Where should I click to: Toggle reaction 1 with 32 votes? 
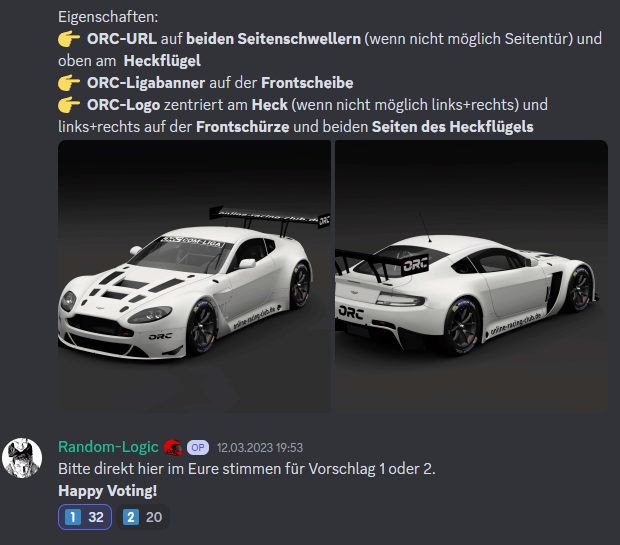[85, 517]
